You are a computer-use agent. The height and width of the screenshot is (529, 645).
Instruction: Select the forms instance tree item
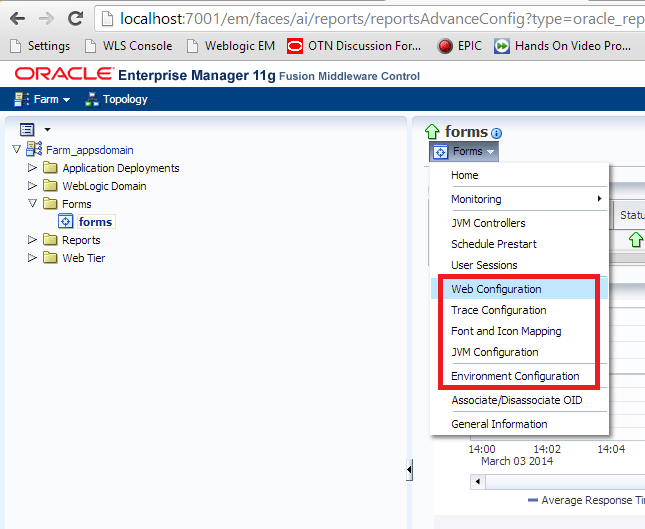point(95,222)
